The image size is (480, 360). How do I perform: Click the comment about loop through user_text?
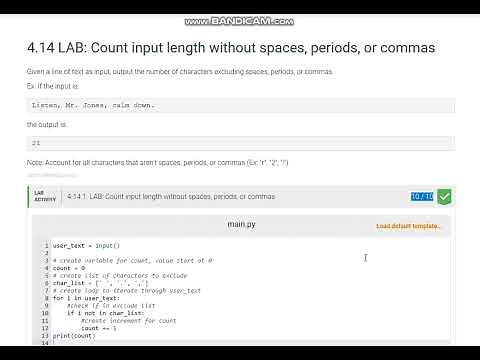pos(127,291)
